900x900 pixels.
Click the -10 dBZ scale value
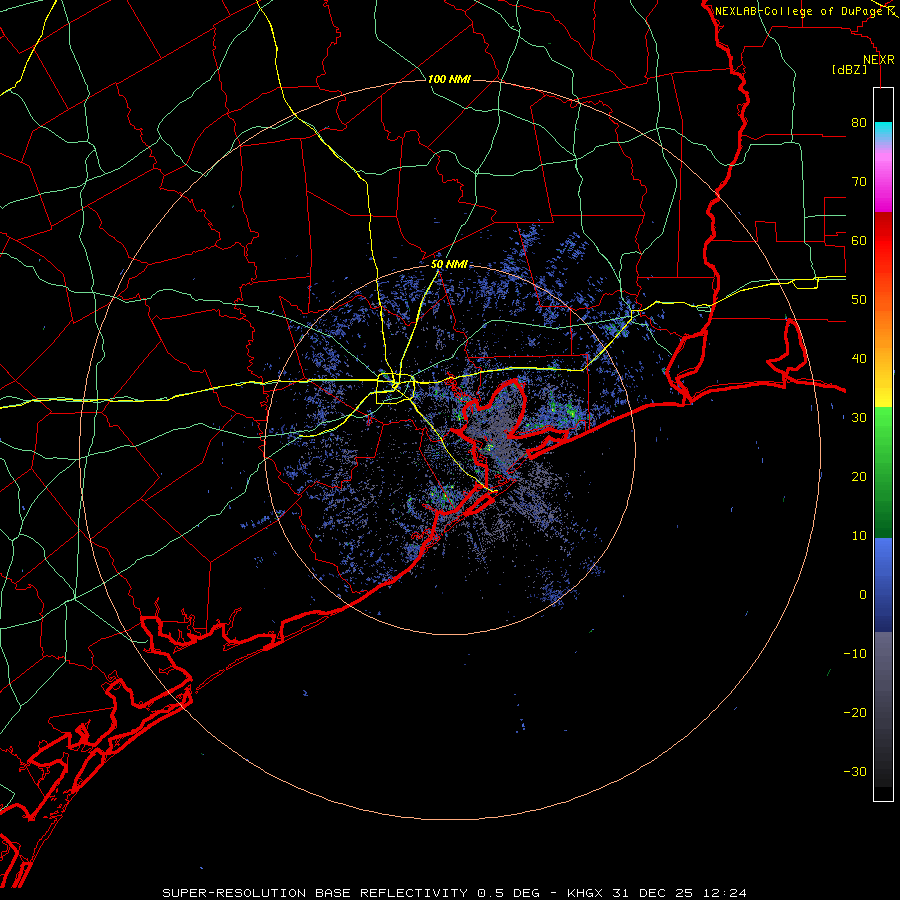point(855,654)
